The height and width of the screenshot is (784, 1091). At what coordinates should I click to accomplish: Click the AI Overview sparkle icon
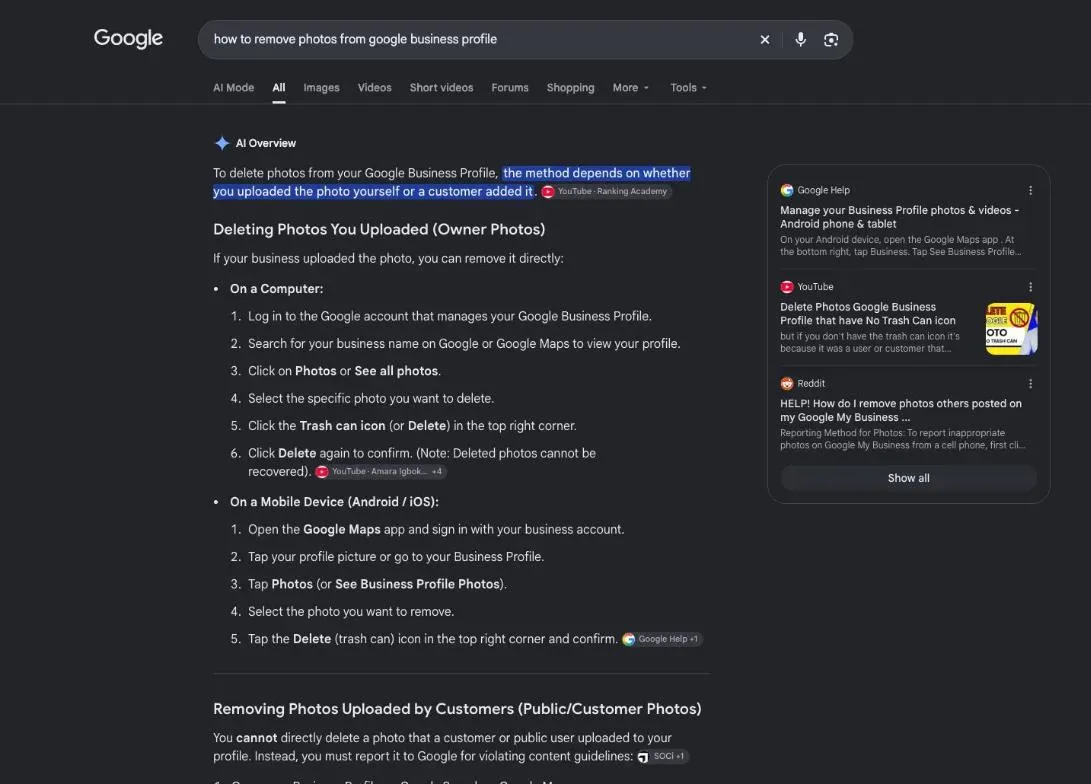pos(222,143)
